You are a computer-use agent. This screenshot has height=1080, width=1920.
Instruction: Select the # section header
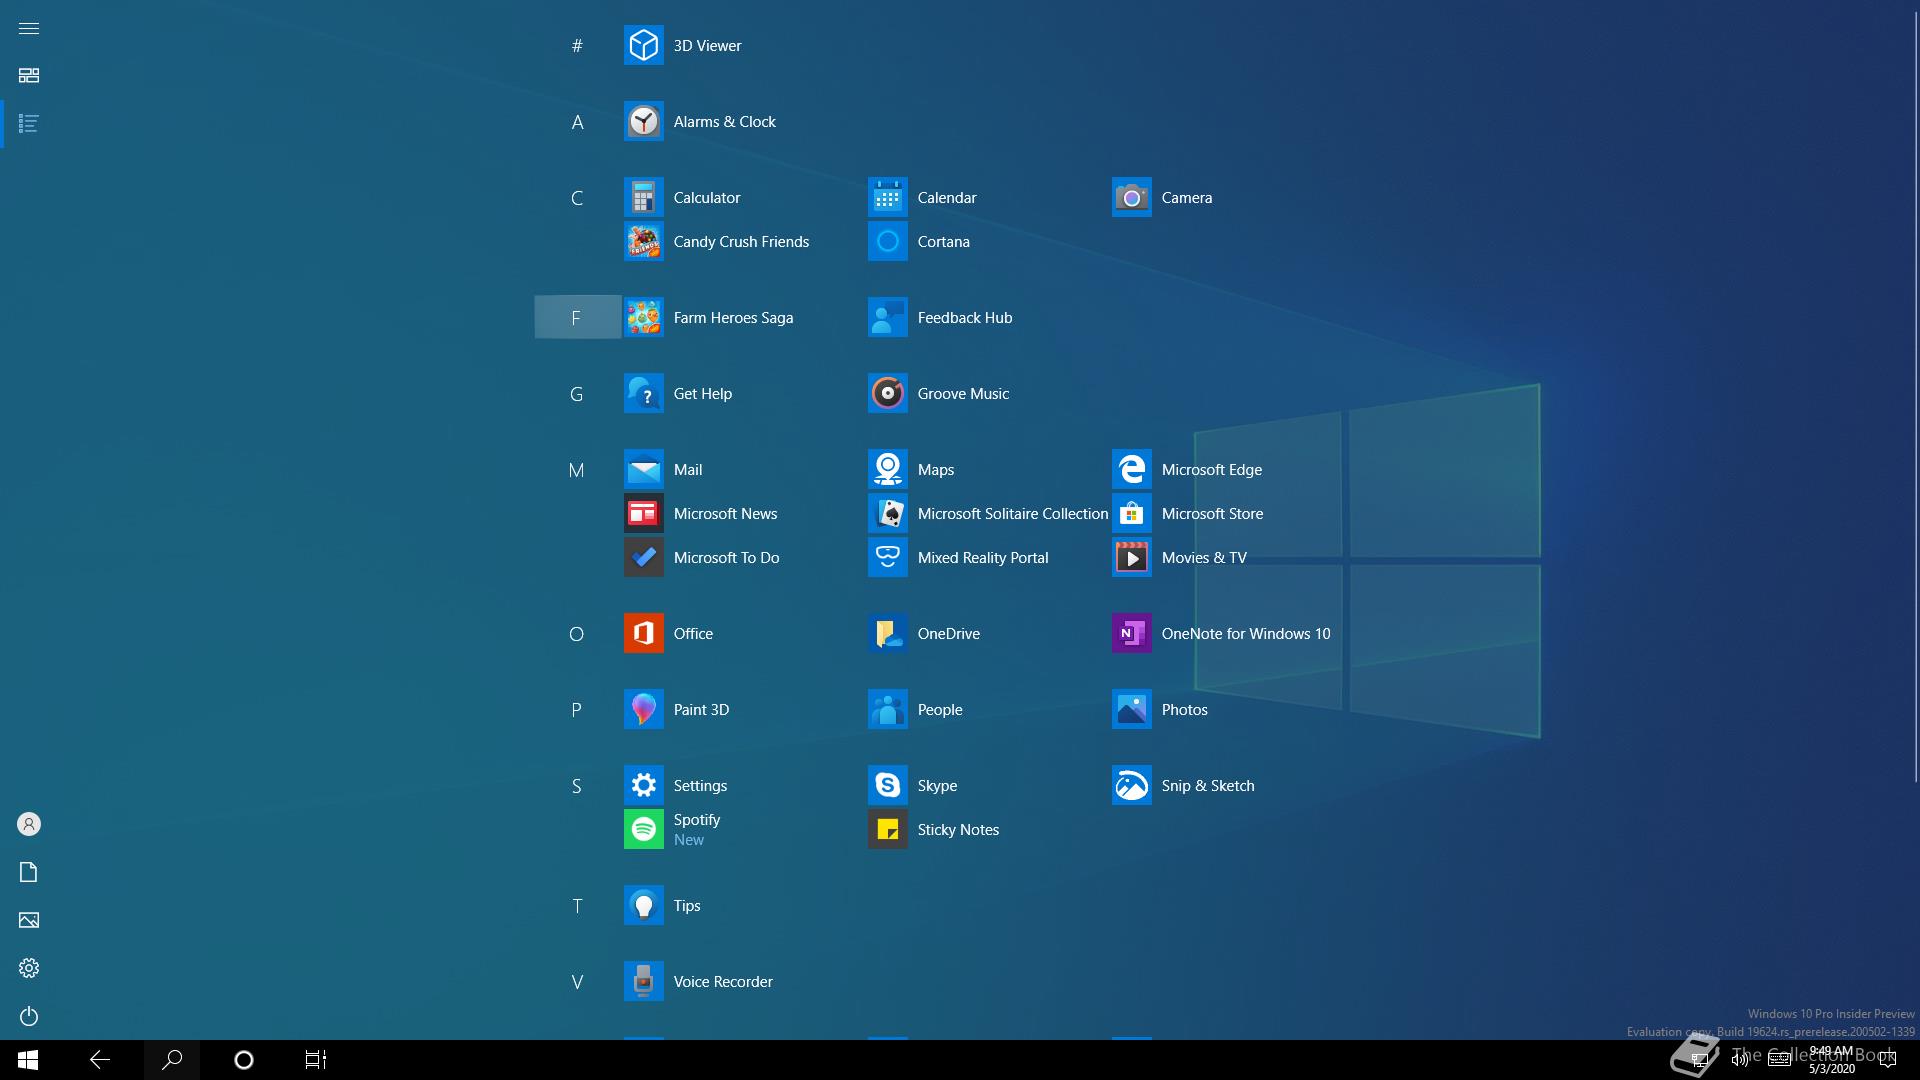click(577, 46)
